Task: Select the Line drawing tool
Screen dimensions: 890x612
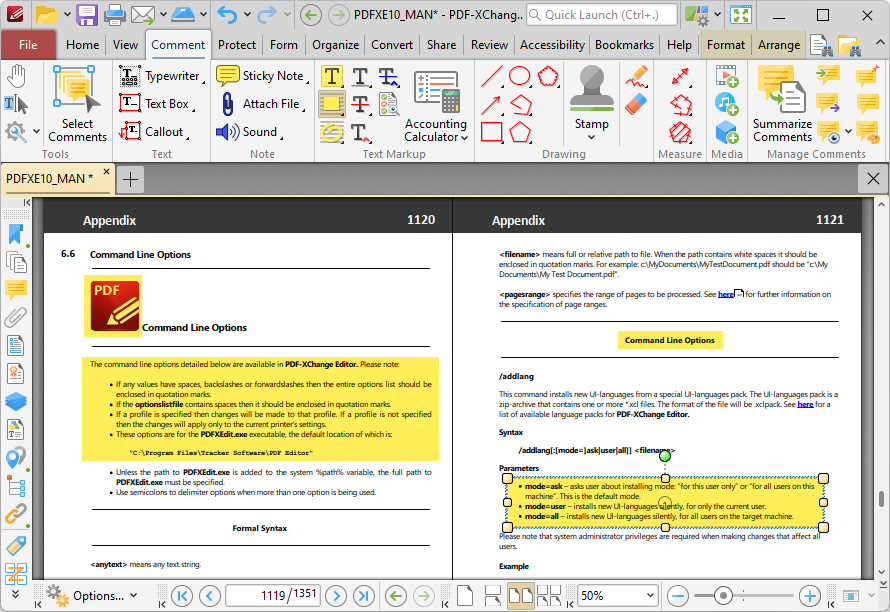Action: tap(492, 77)
